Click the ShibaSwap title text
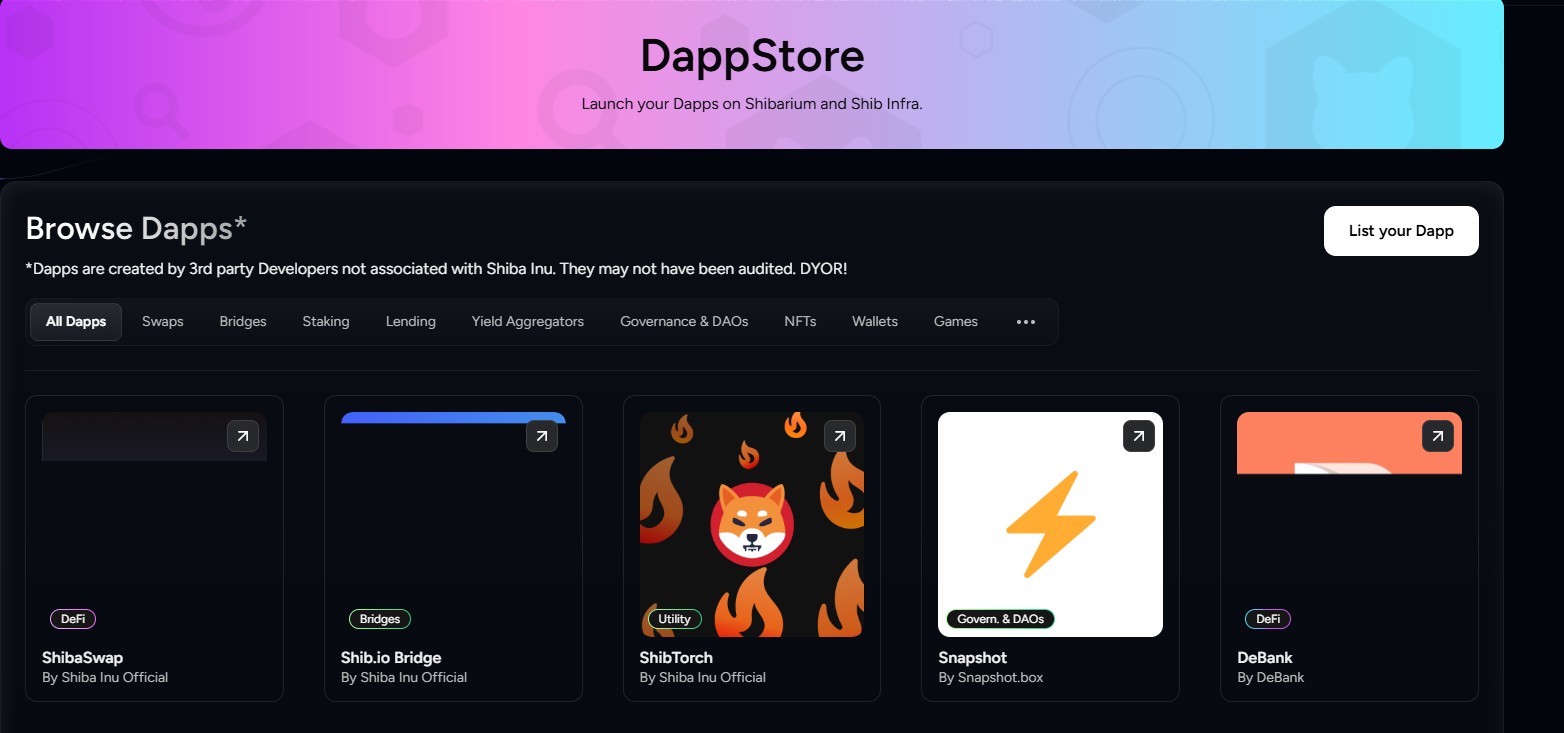The height and width of the screenshot is (733, 1564). point(83,658)
